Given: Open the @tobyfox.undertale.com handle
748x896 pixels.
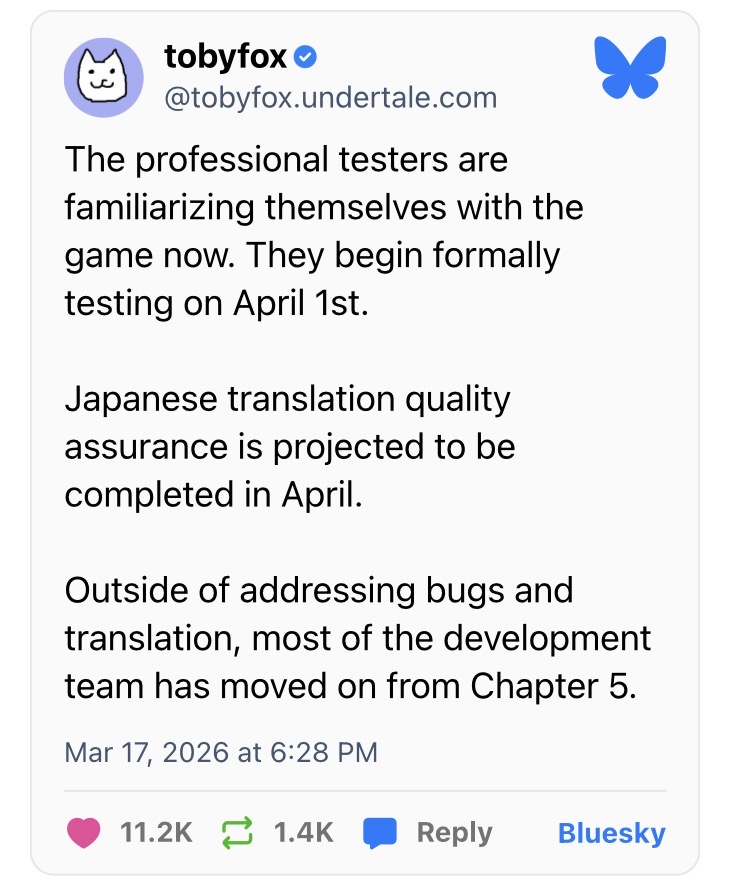Looking at the screenshot, I should [330, 98].
